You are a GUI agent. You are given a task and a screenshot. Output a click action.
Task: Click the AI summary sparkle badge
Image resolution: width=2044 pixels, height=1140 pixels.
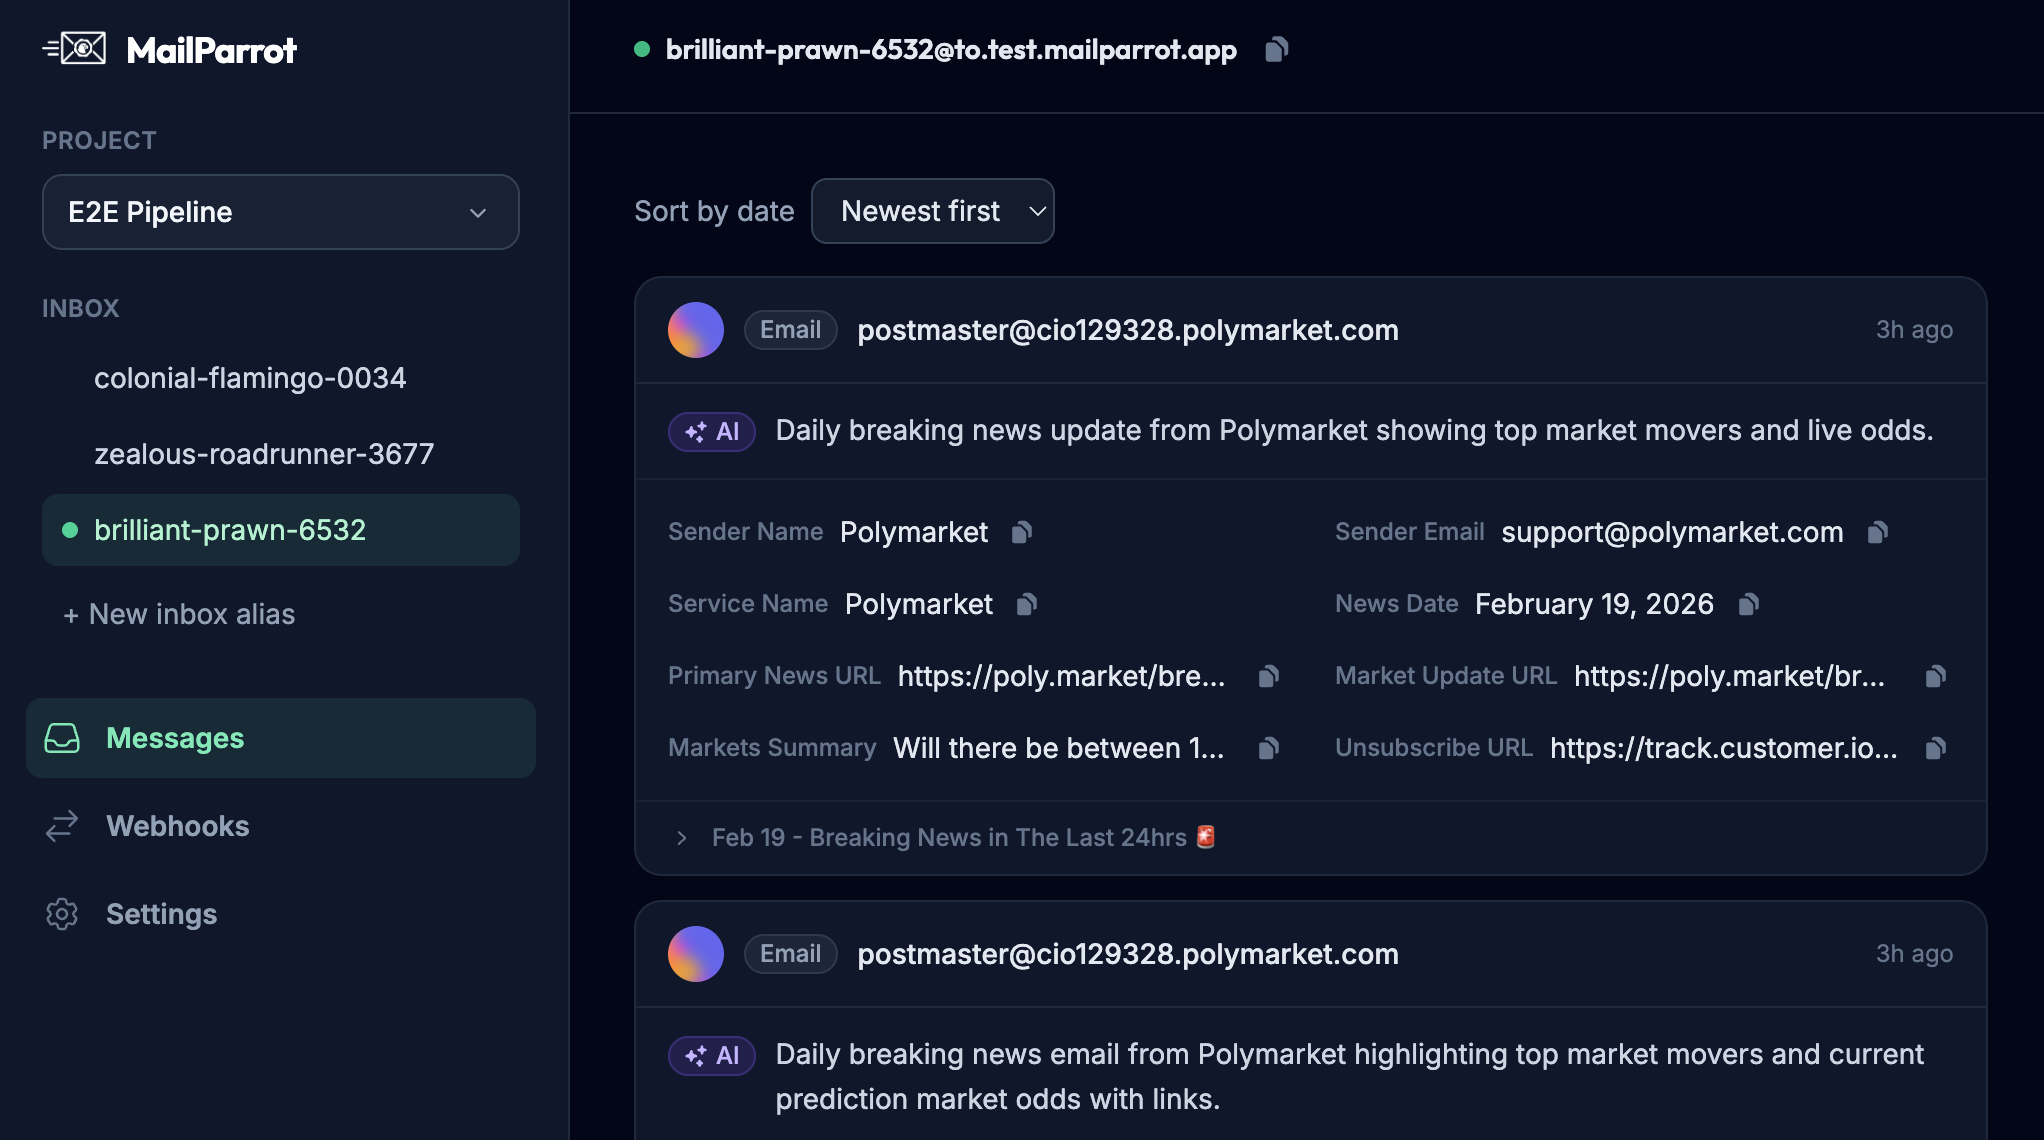pos(711,431)
